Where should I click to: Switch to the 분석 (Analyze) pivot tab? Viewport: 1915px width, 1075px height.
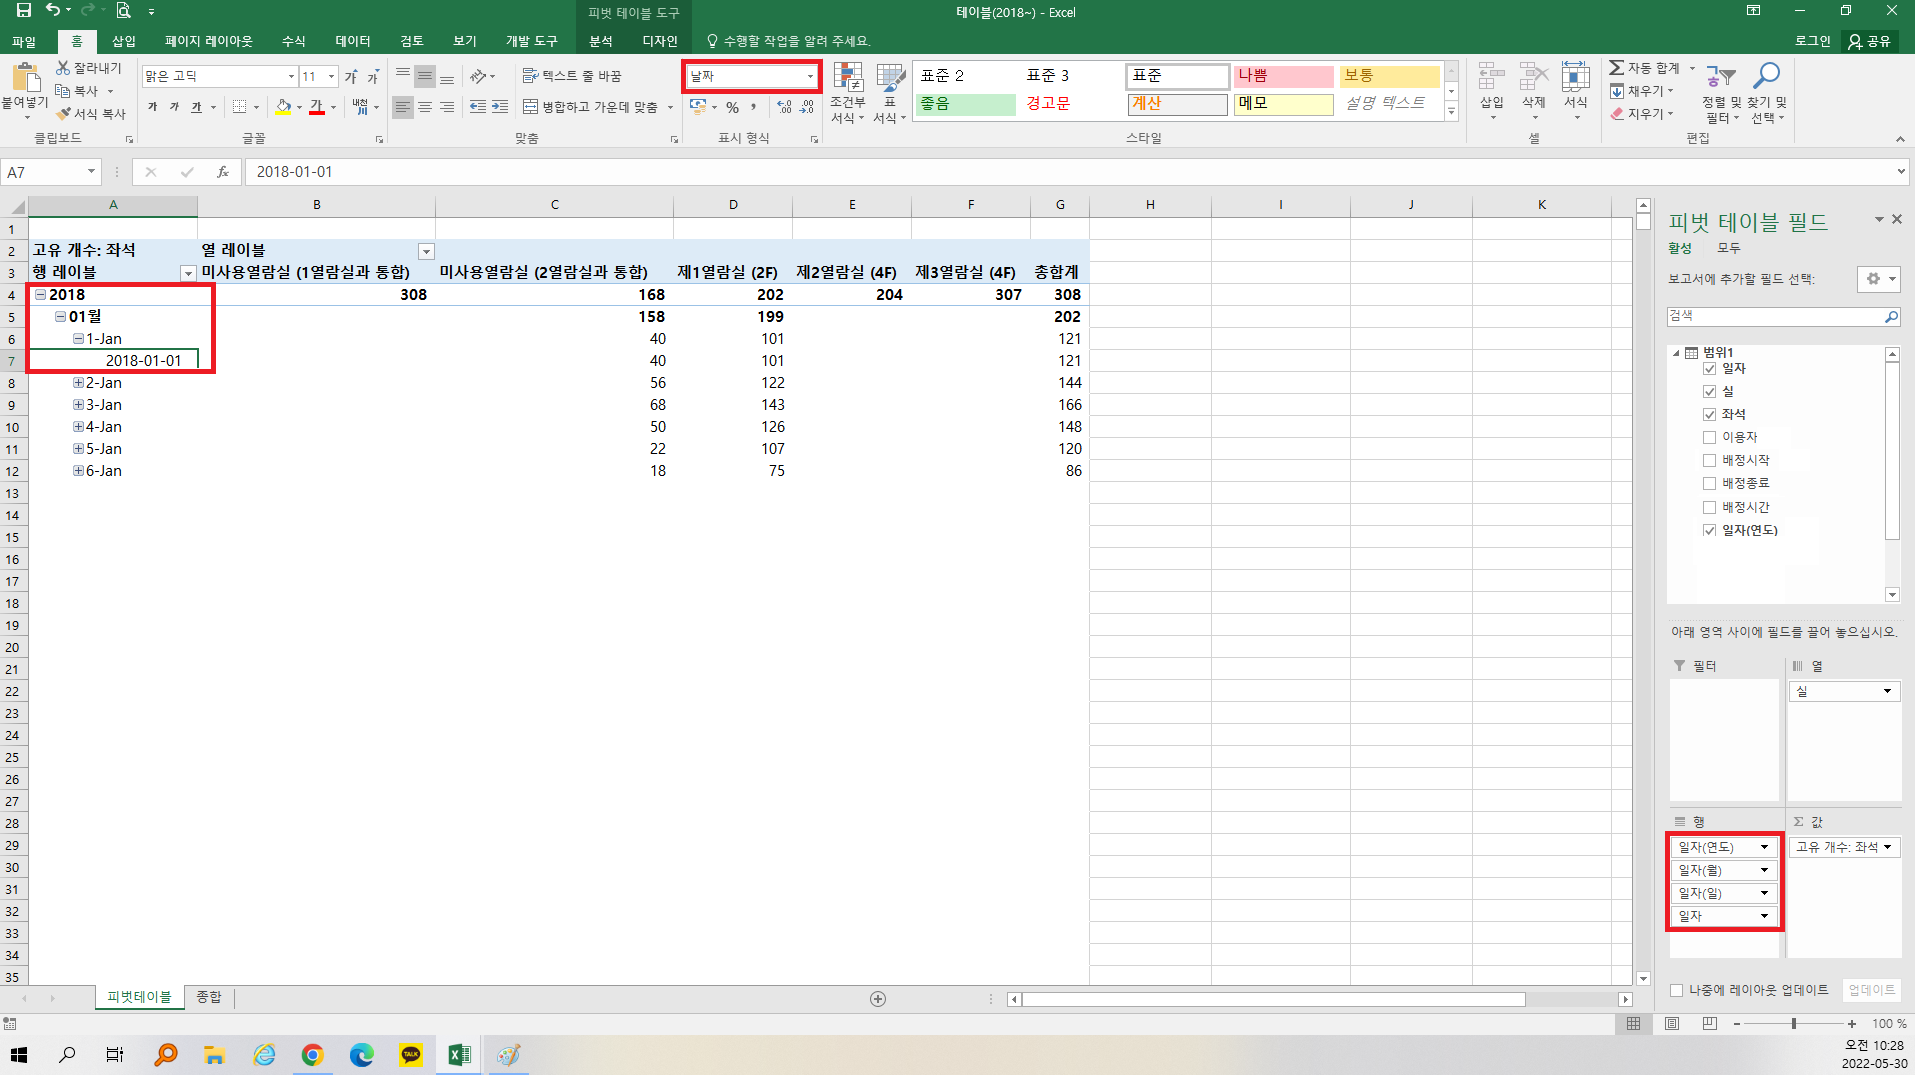click(601, 41)
